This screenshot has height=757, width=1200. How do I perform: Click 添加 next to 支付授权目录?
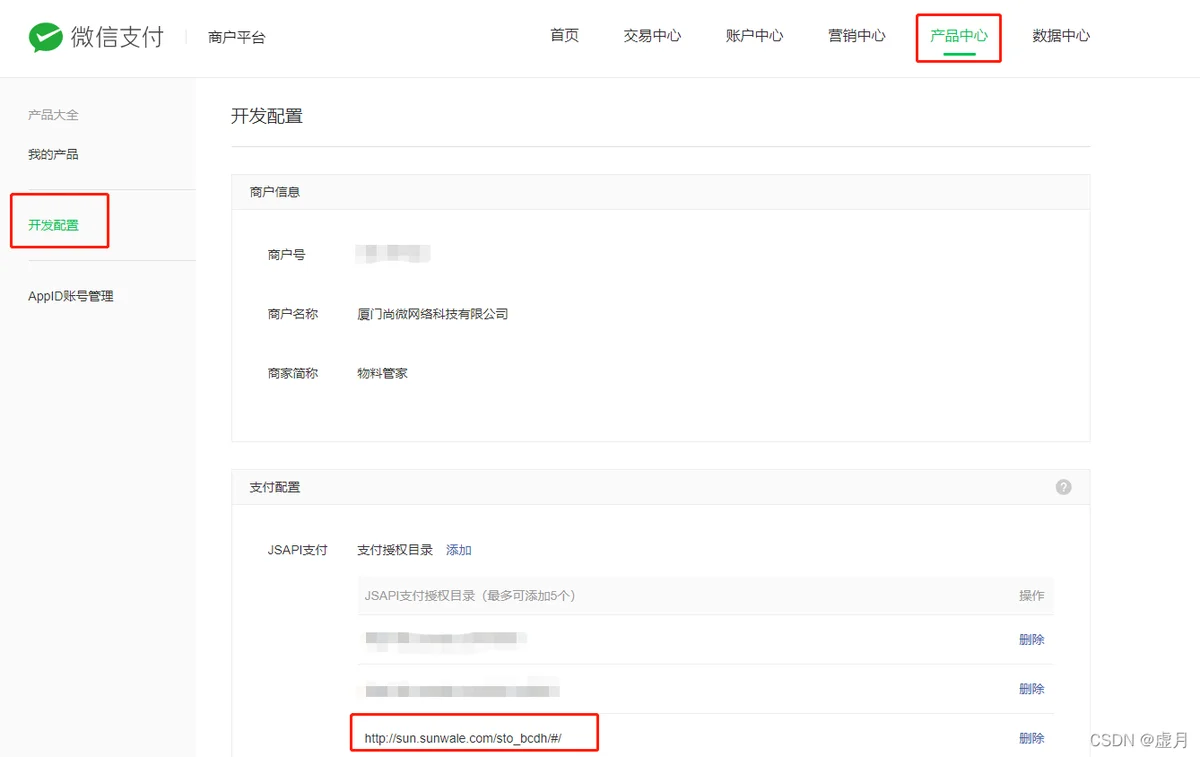[458, 550]
